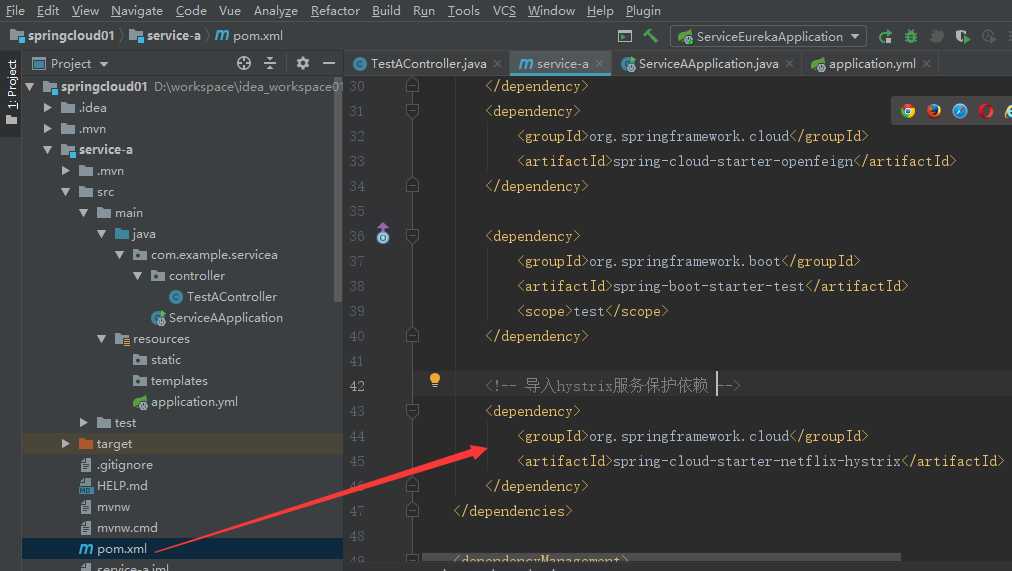1012x571 pixels.
Task: Collapse the controller package
Action: point(137,275)
